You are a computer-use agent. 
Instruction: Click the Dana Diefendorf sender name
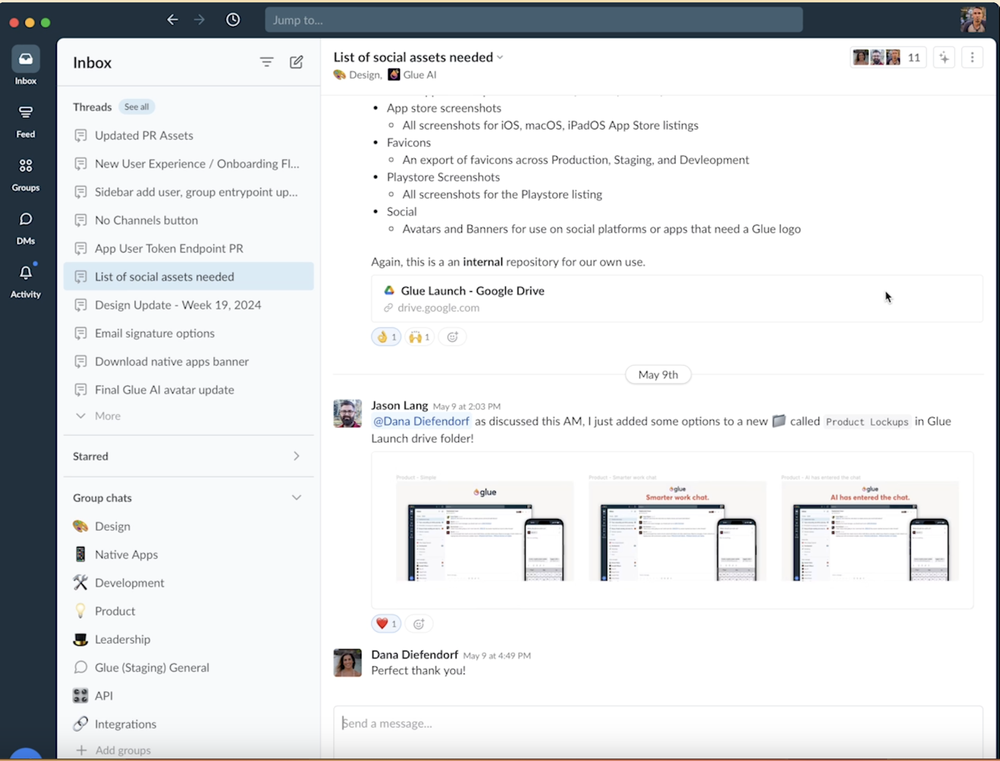(415, 654)
